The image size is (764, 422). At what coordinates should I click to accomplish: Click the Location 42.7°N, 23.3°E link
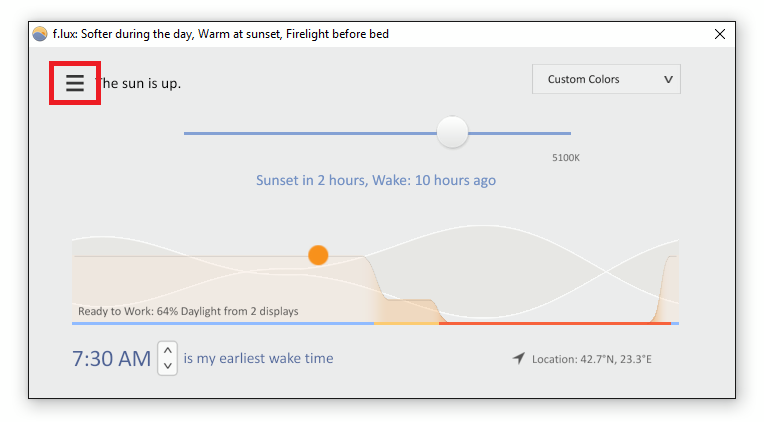(592, 359)
